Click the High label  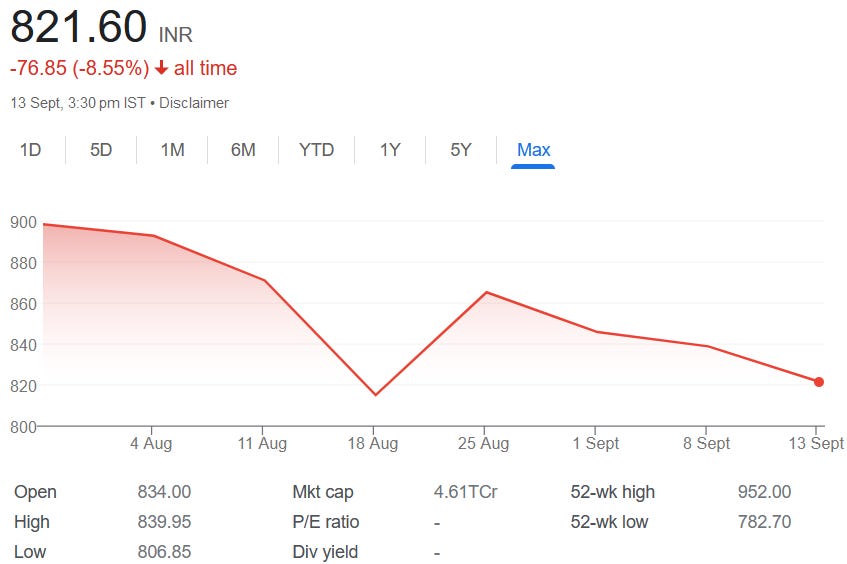(32, 522)
